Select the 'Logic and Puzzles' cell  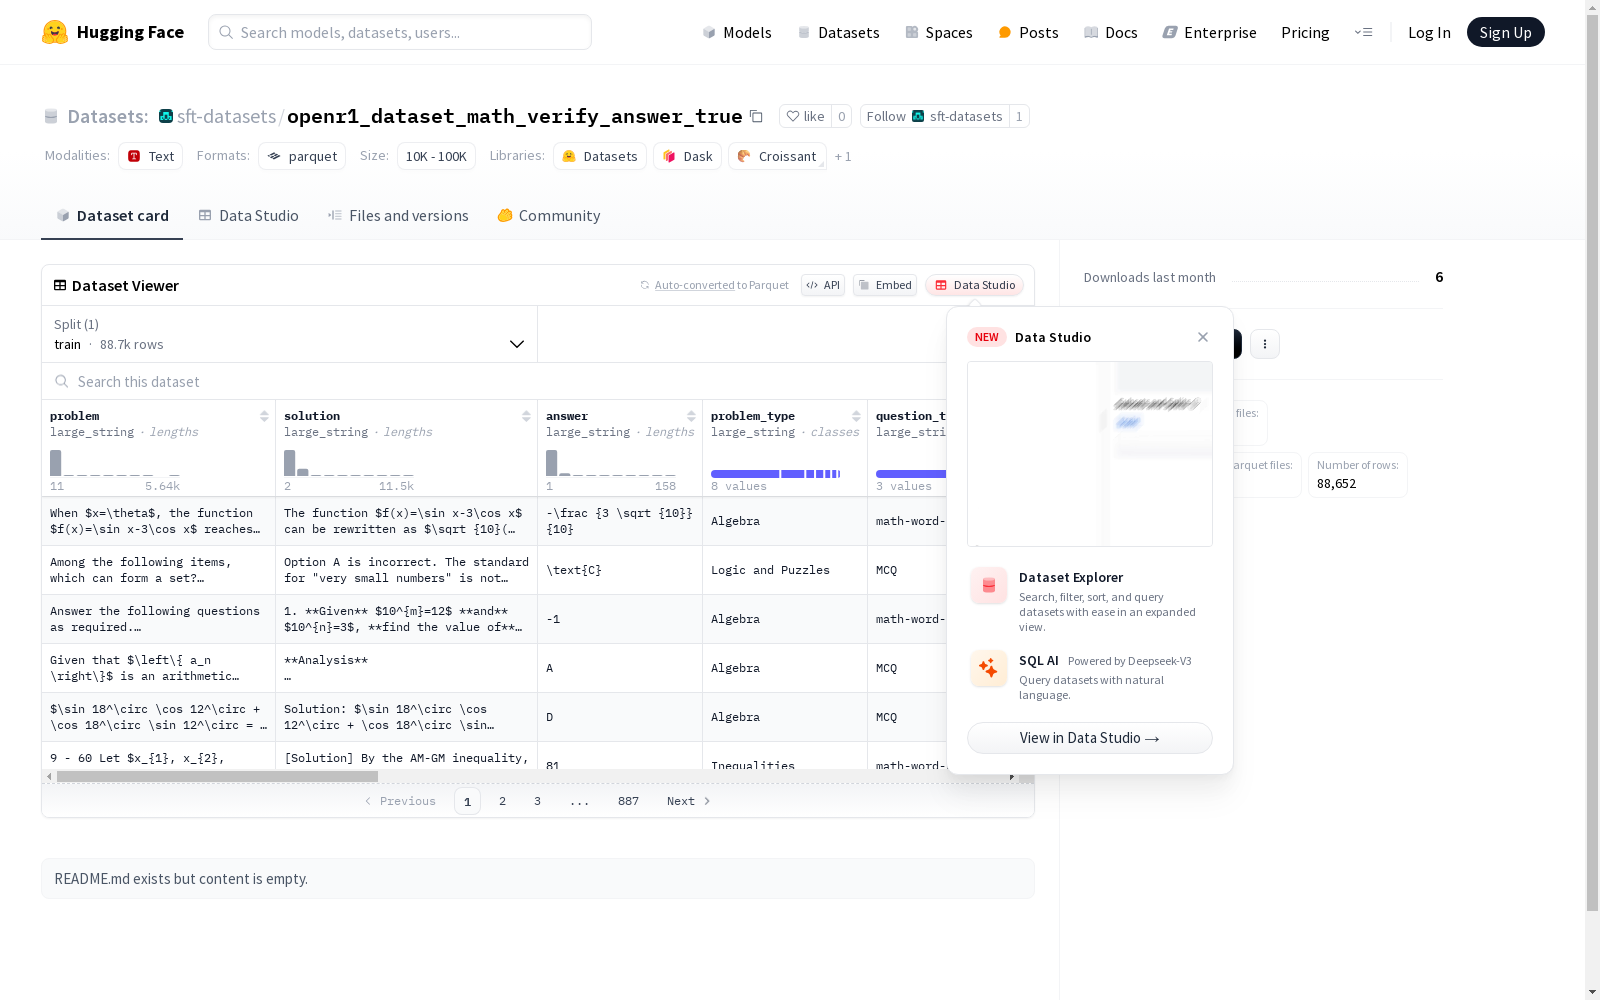[x=785, y=570]
